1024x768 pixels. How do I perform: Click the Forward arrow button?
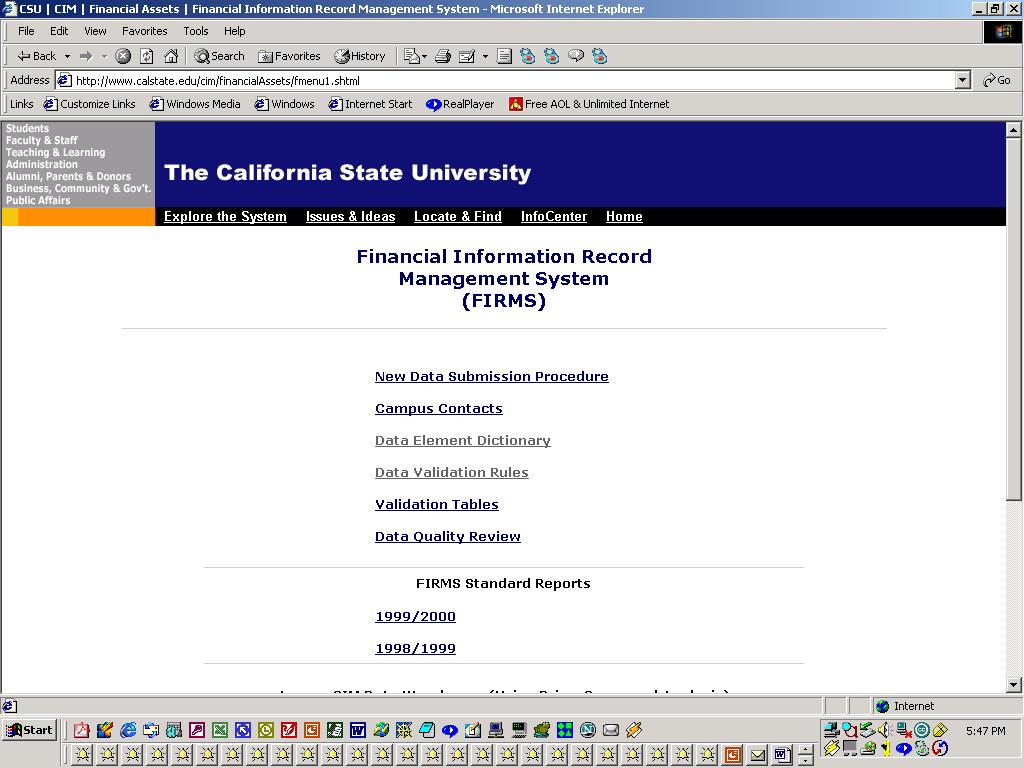[x=86, y=56]
